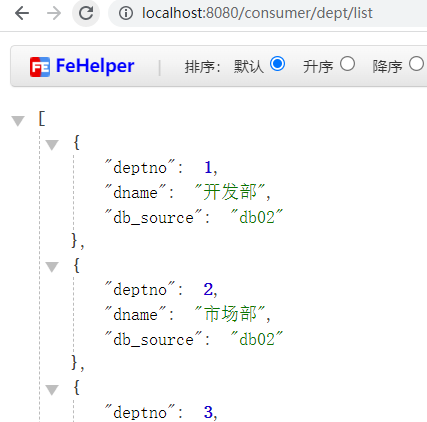Viewport: 427px width, 422px height.
Task: Click the deptno value 3
Action: coord(208,412)
